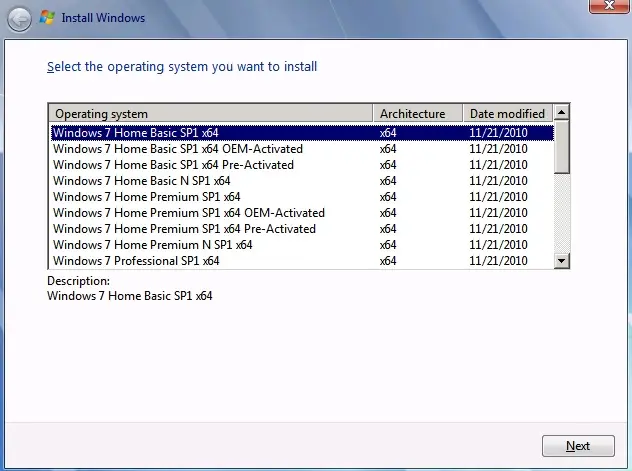Select Windows 7 Home Premium SP1 x64
The height and width of the screenshot is (471, 632).
pyautogui.click(x=302, y=197)
